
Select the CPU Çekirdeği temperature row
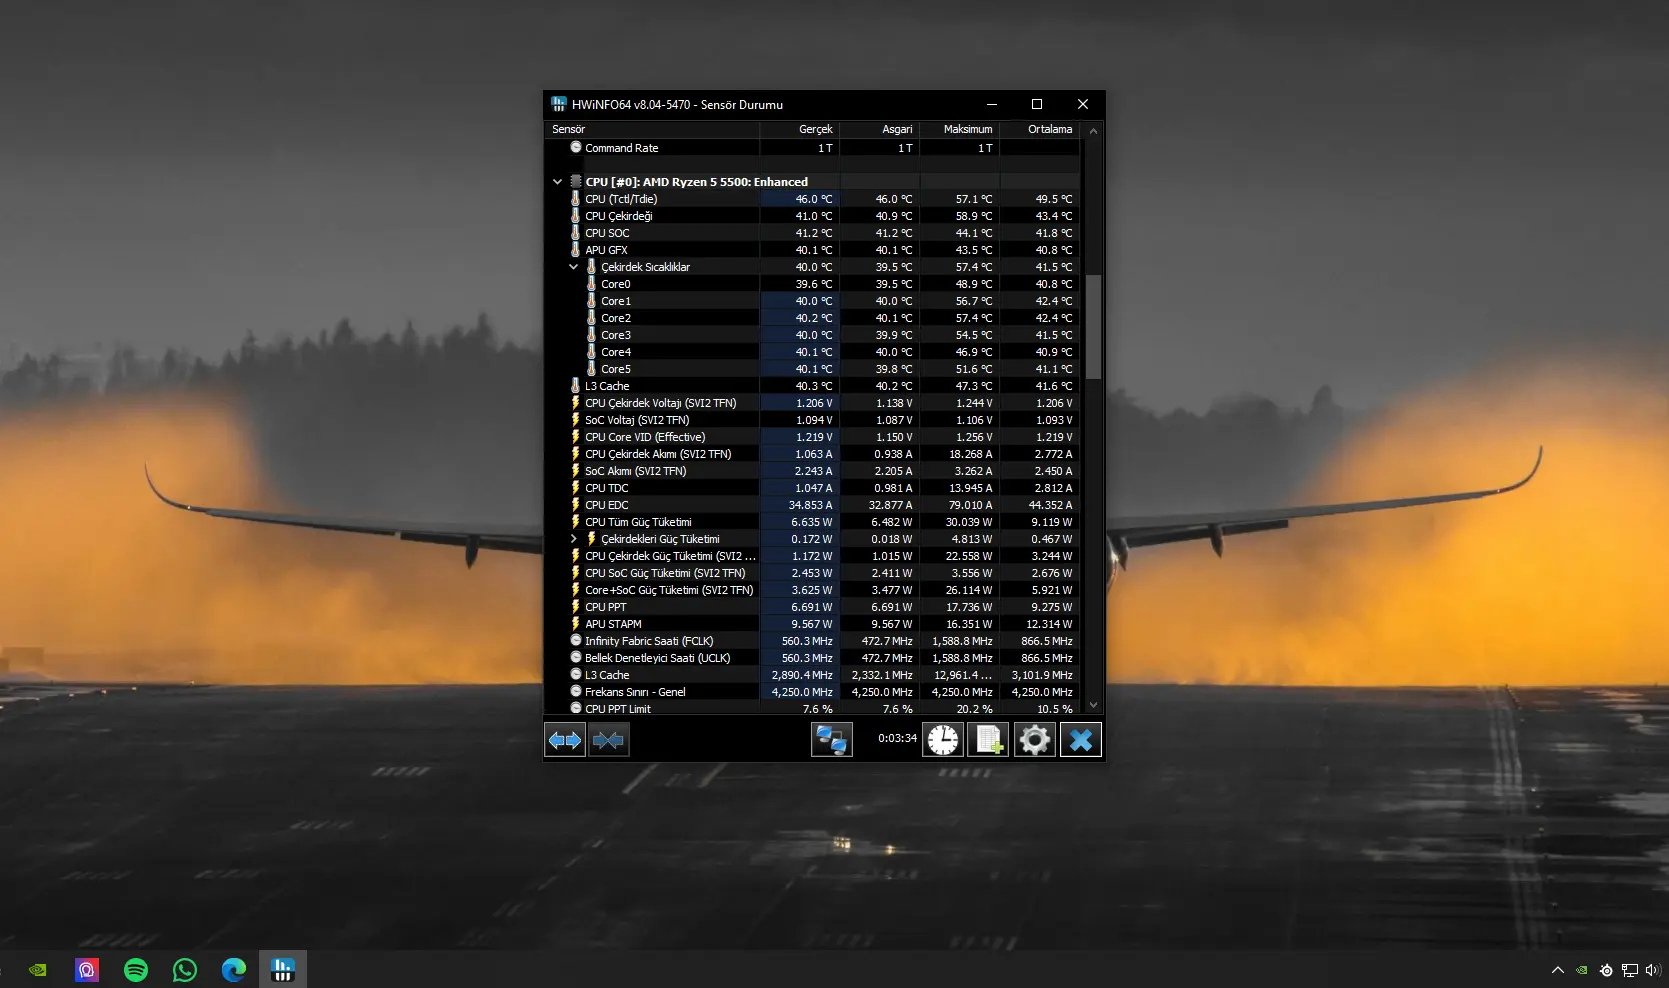point(812,216)
